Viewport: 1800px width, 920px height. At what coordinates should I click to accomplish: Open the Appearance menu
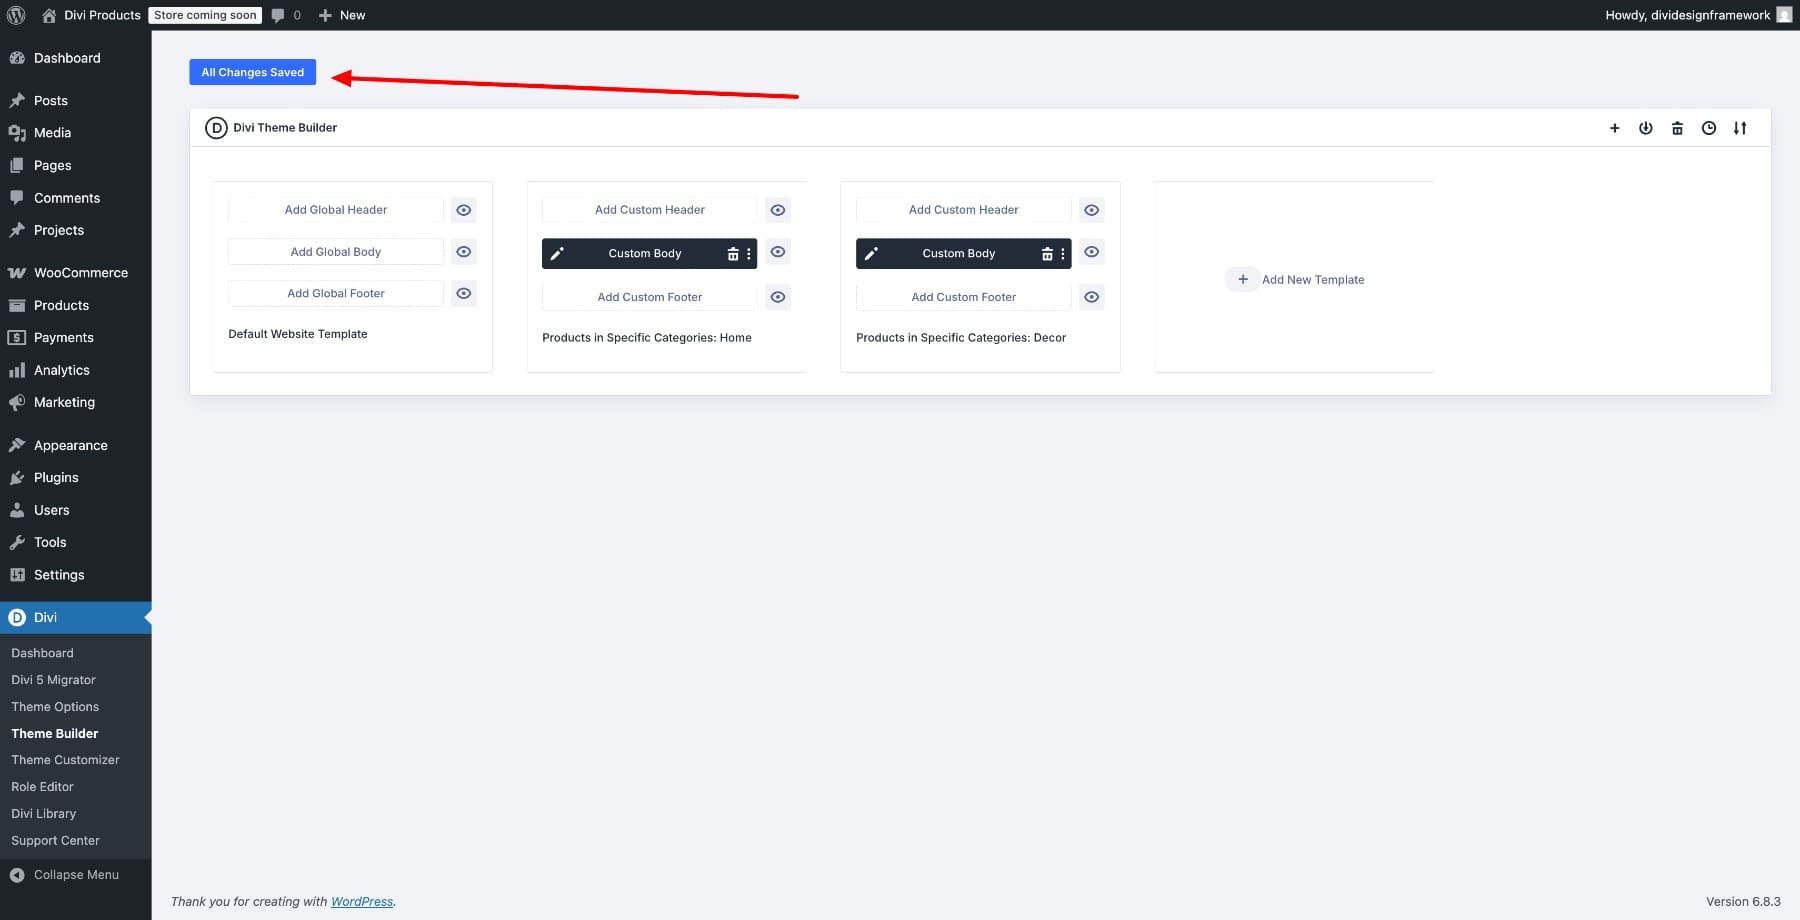70,446
